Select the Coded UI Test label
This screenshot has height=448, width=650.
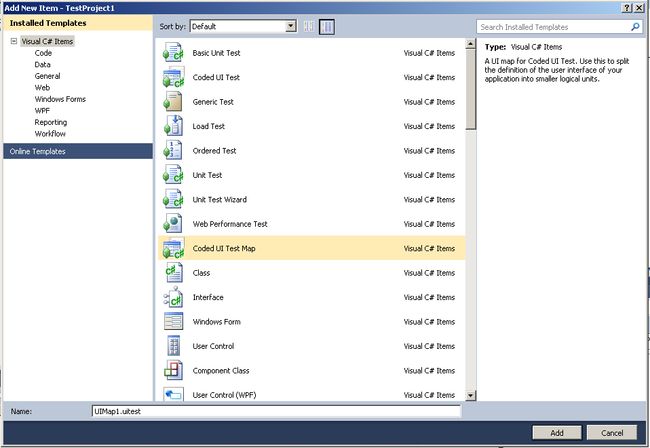[x=216, y=77]
